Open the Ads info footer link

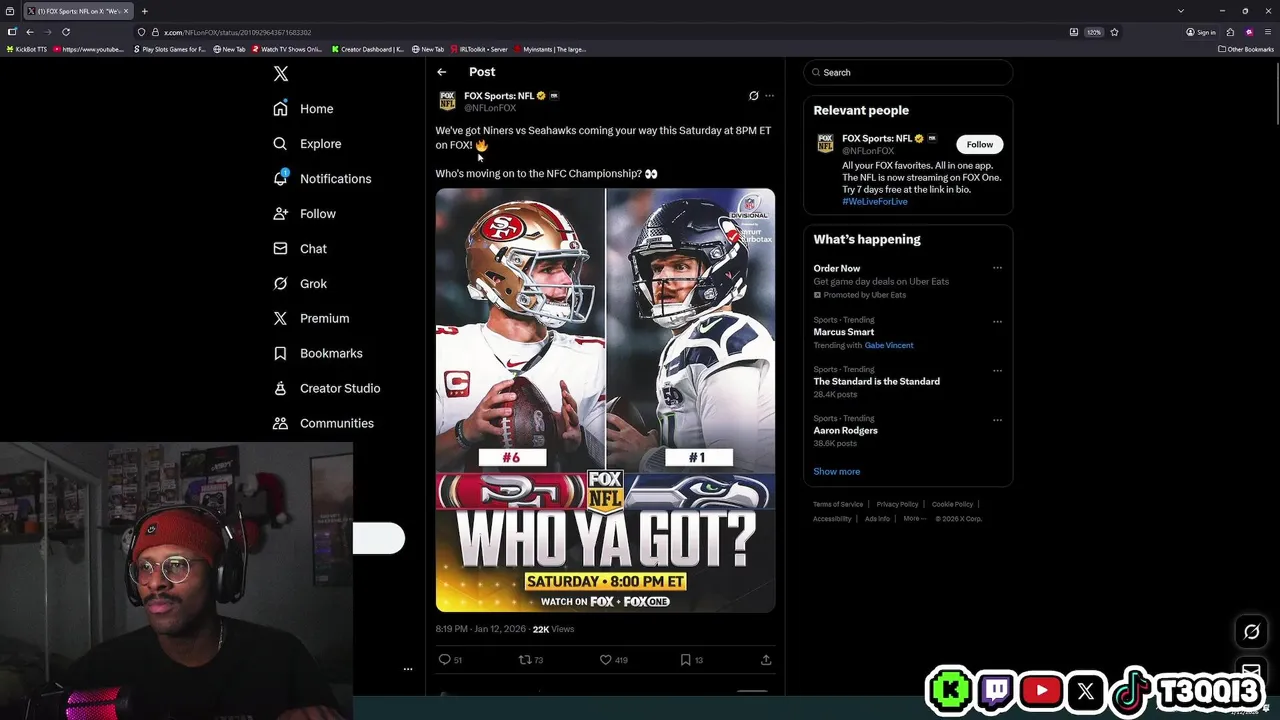point(877,519)
